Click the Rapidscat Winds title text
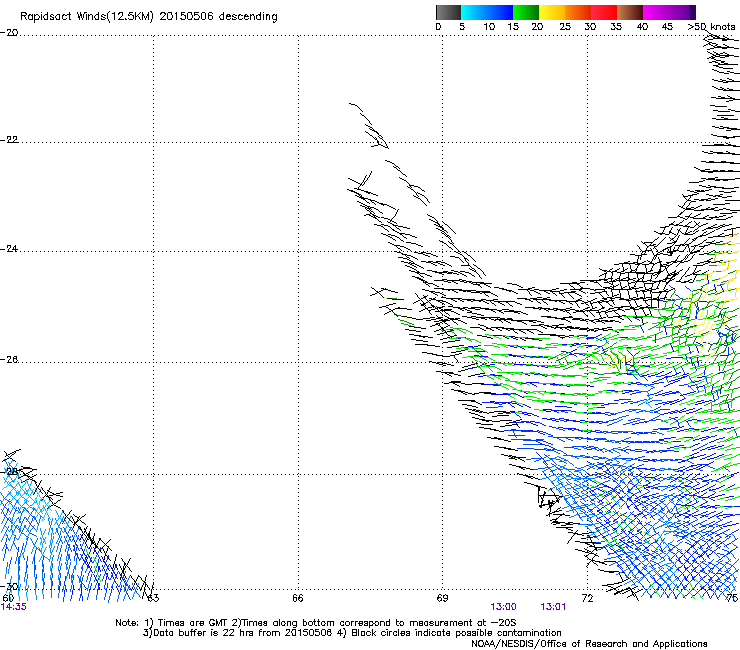Screen dimensions: 740x650 pyautogui.click(x=149, y=17)
